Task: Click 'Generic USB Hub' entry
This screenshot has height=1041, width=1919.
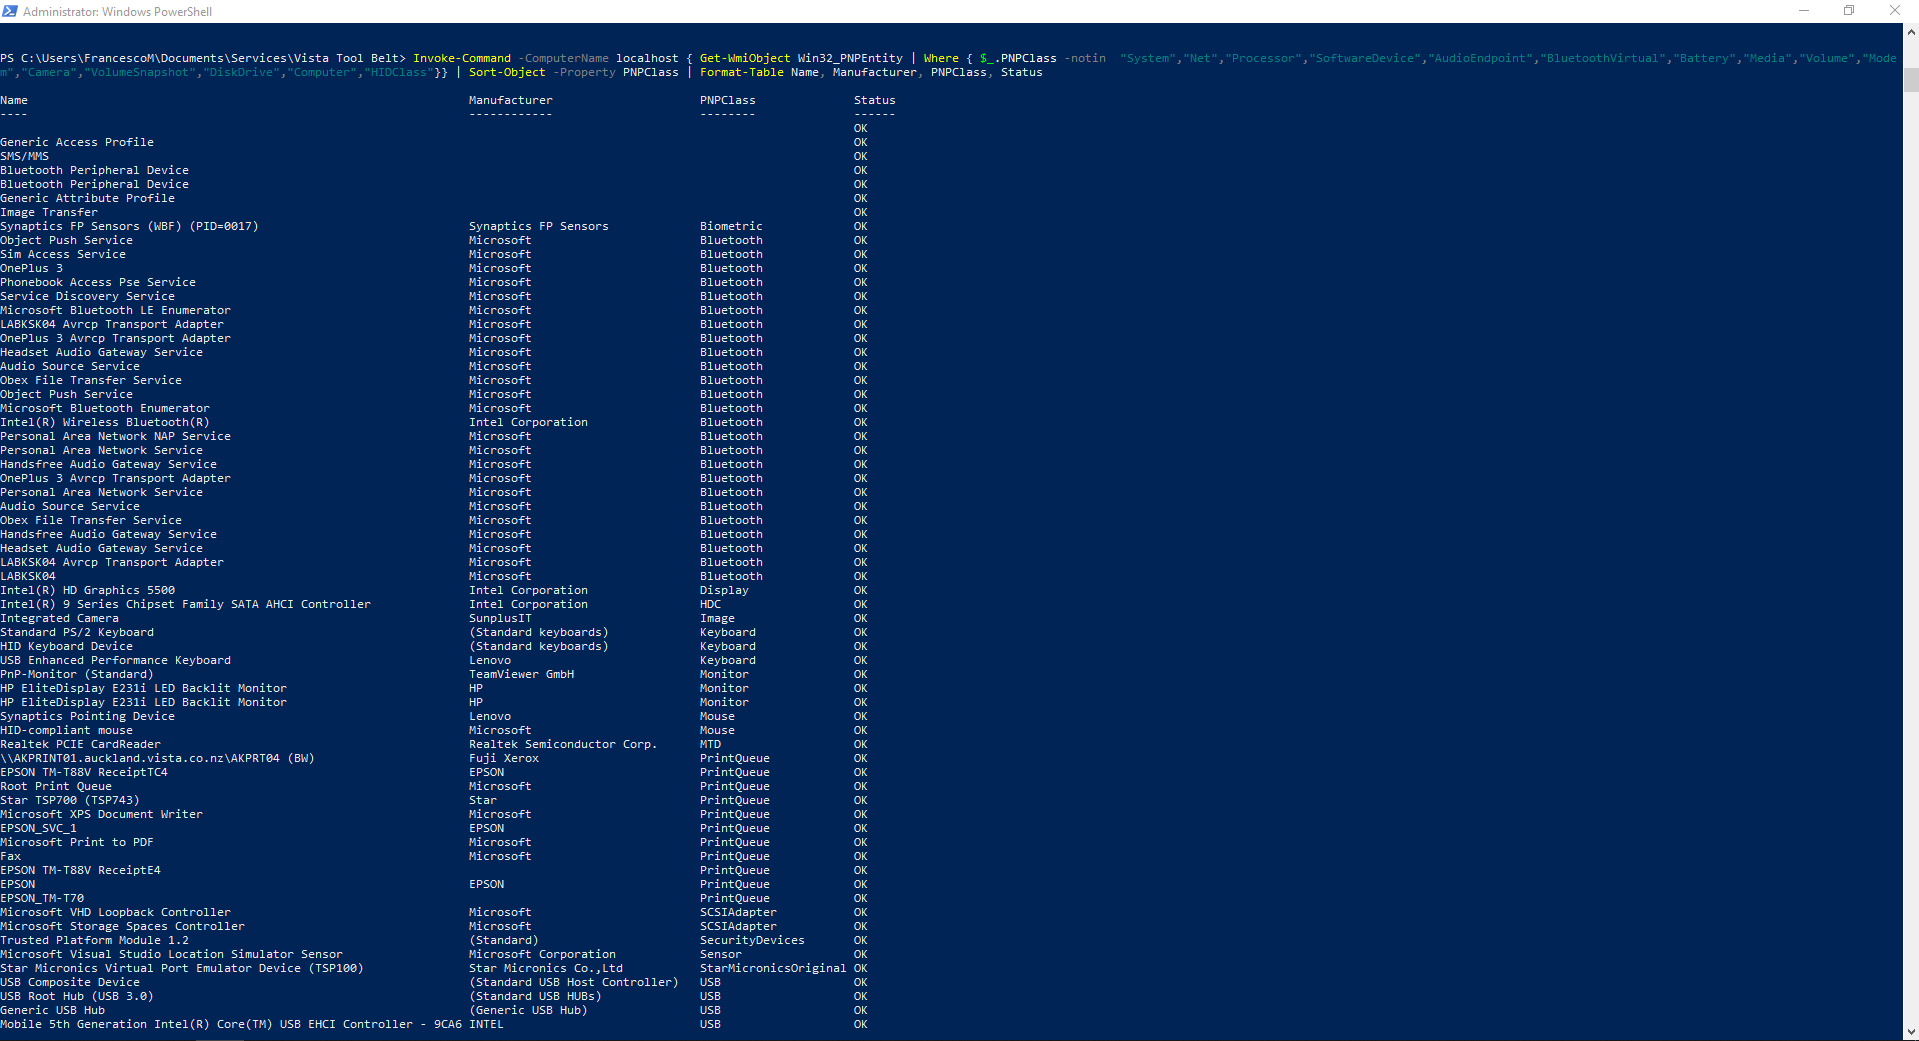Action: coord(52,1010)
